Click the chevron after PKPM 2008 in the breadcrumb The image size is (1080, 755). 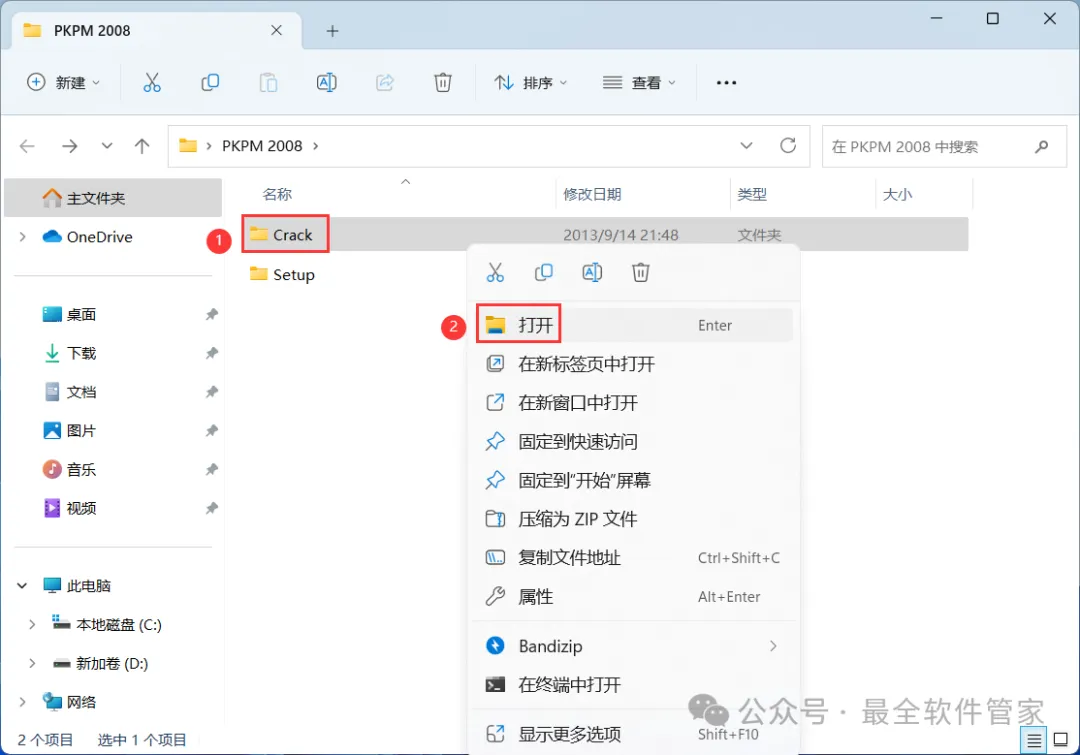point(316,146)
